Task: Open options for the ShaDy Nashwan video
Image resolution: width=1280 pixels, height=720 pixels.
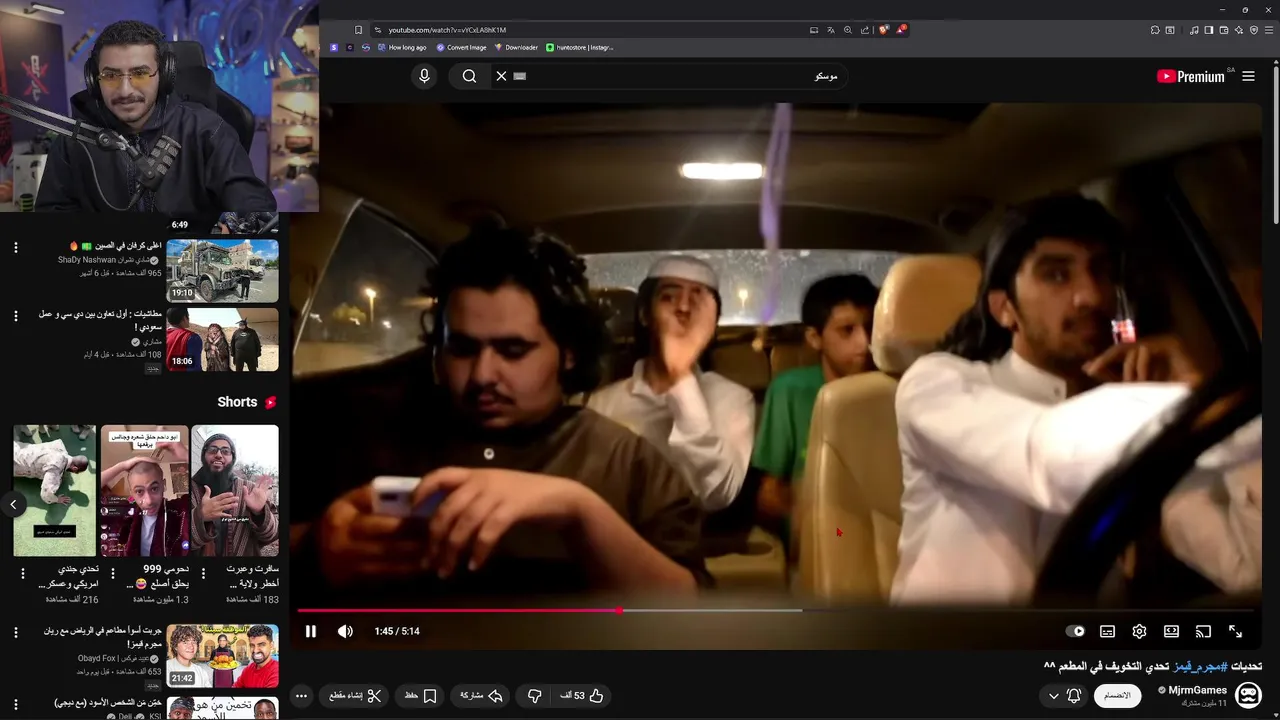Action: pos(15,247)
